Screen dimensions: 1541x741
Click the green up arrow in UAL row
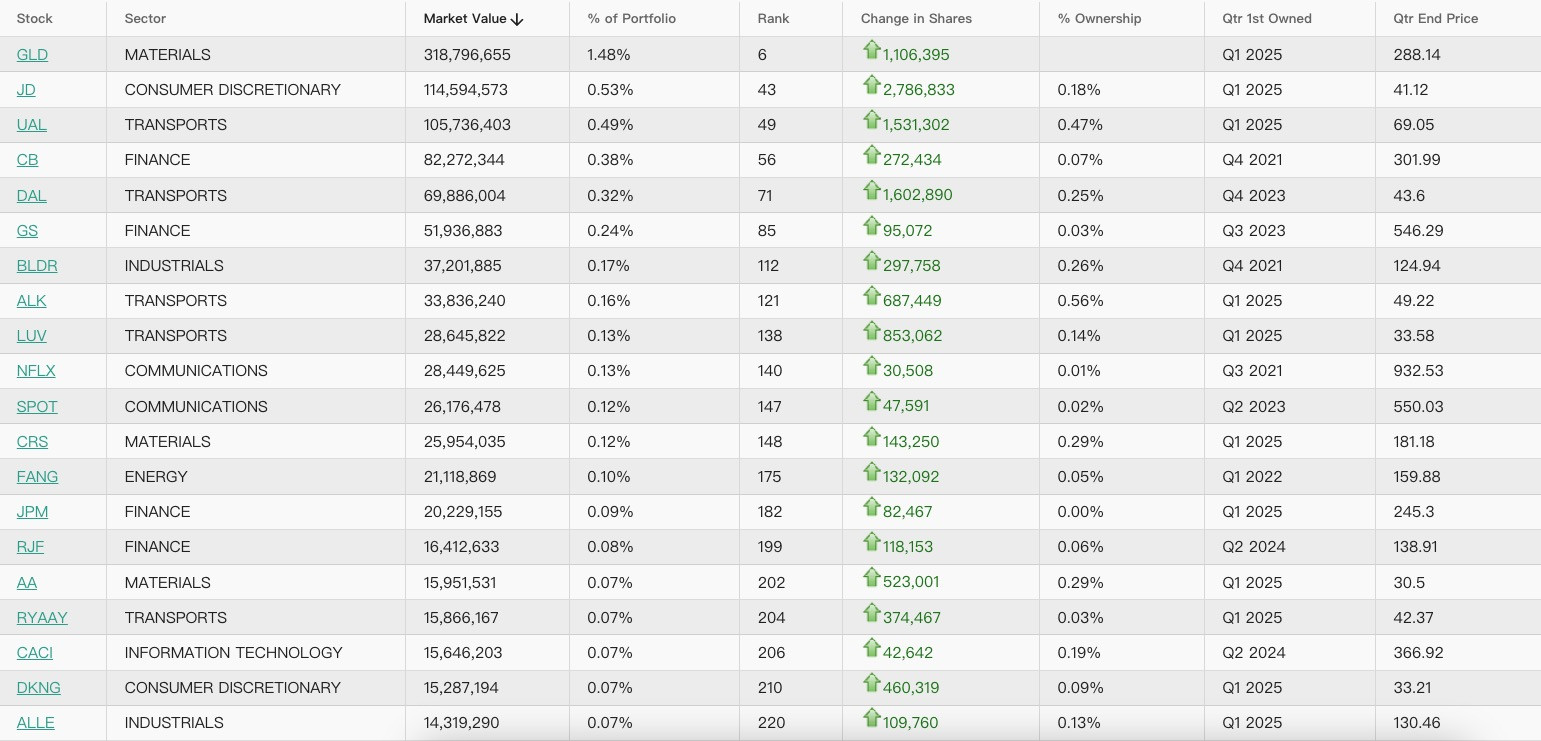pyautogui.click(x=871, y=119)
